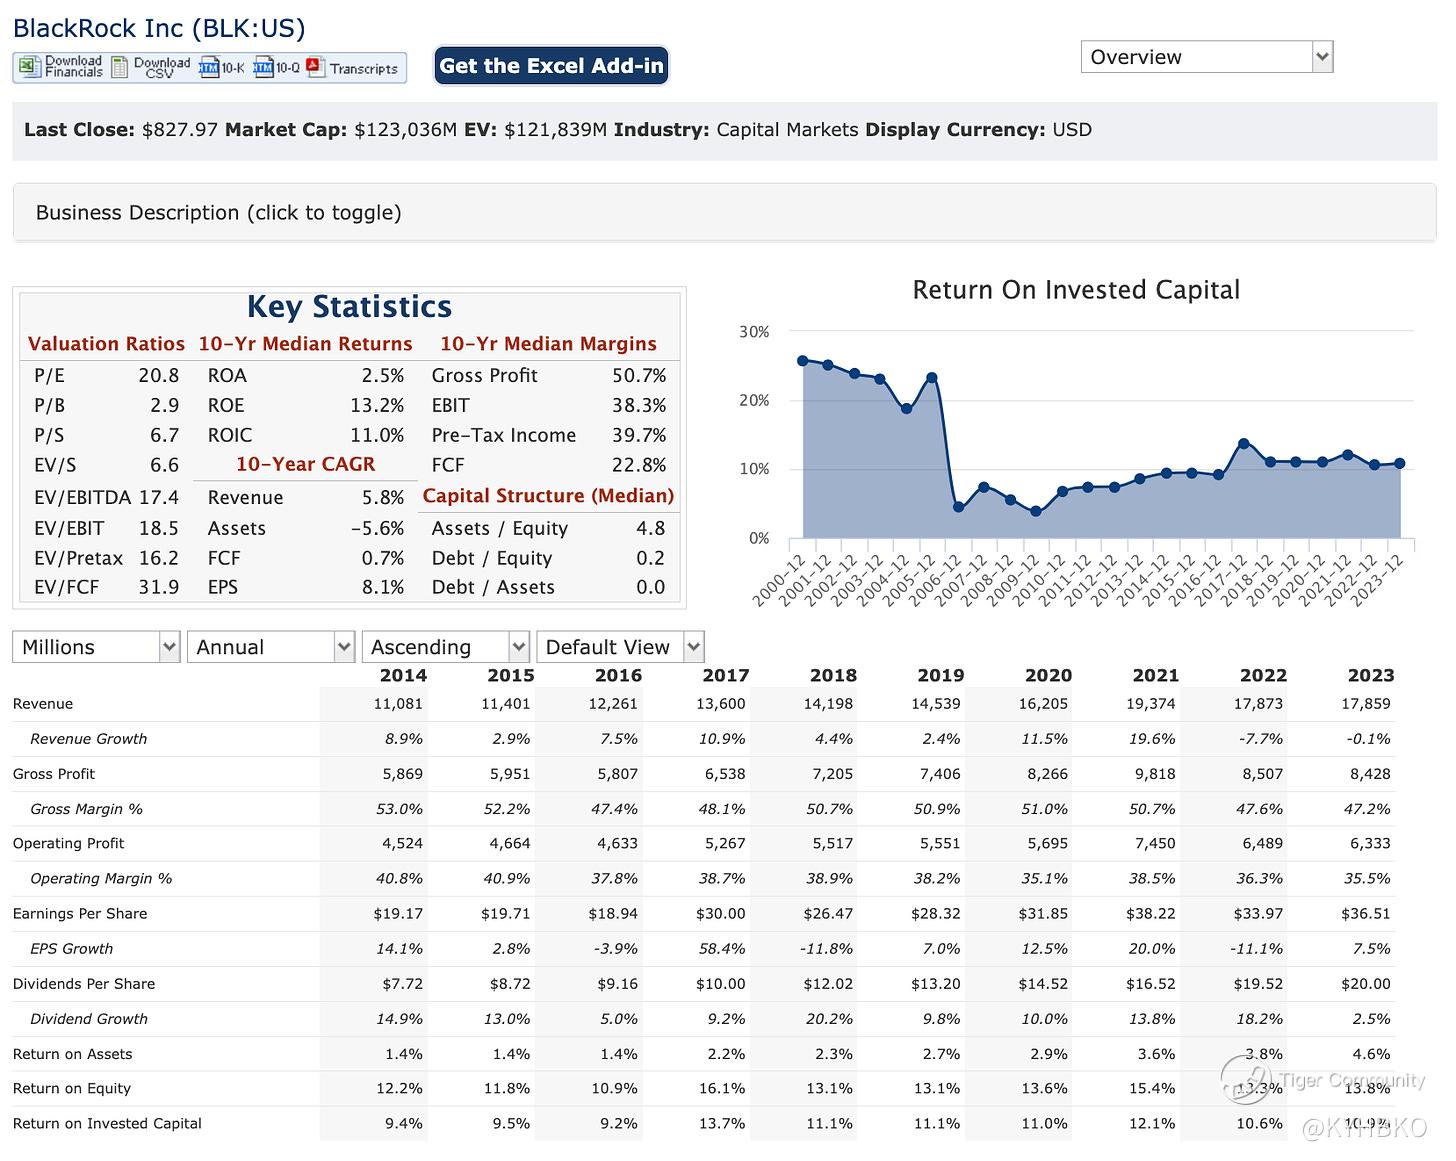Screen dimensions: 1456x1161
Task: Click the Return On Invested Capital chart title
Action: pyautogui.click(x=1076, y=290)
